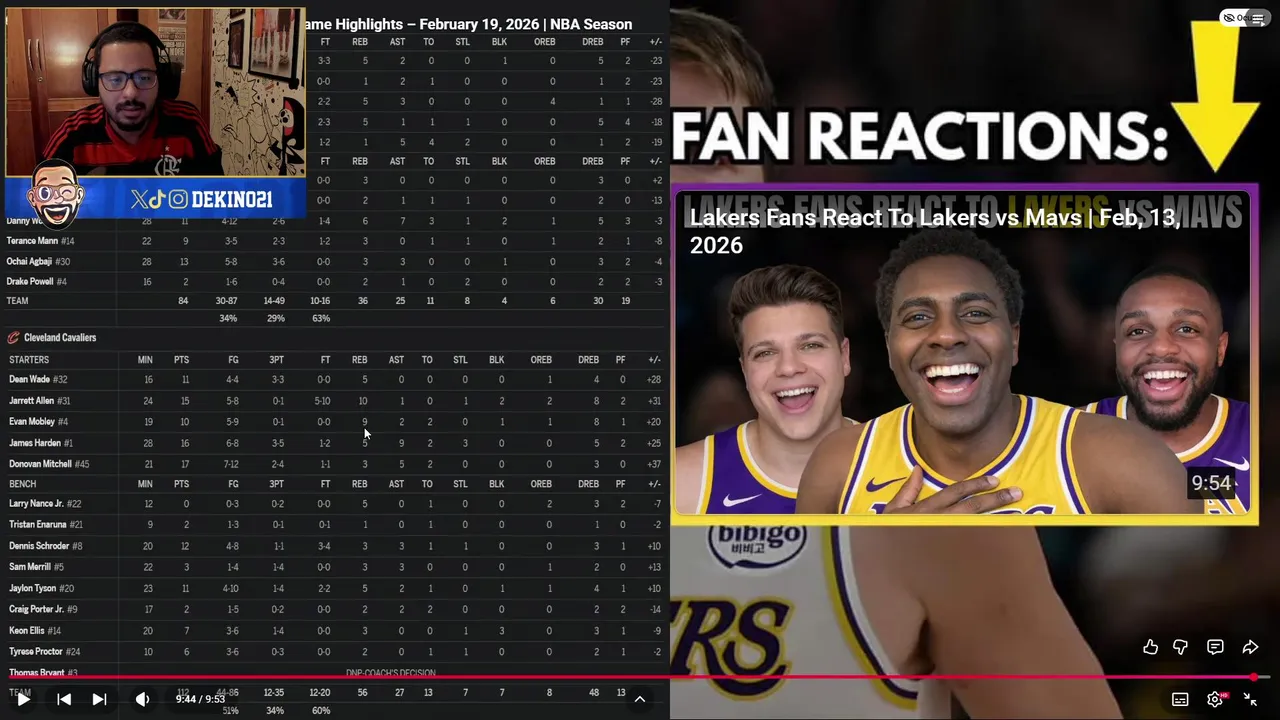Click the 9:54 duration badge on thumbnail
This screenshot has width=1280, height=720.
(1211, 483)
